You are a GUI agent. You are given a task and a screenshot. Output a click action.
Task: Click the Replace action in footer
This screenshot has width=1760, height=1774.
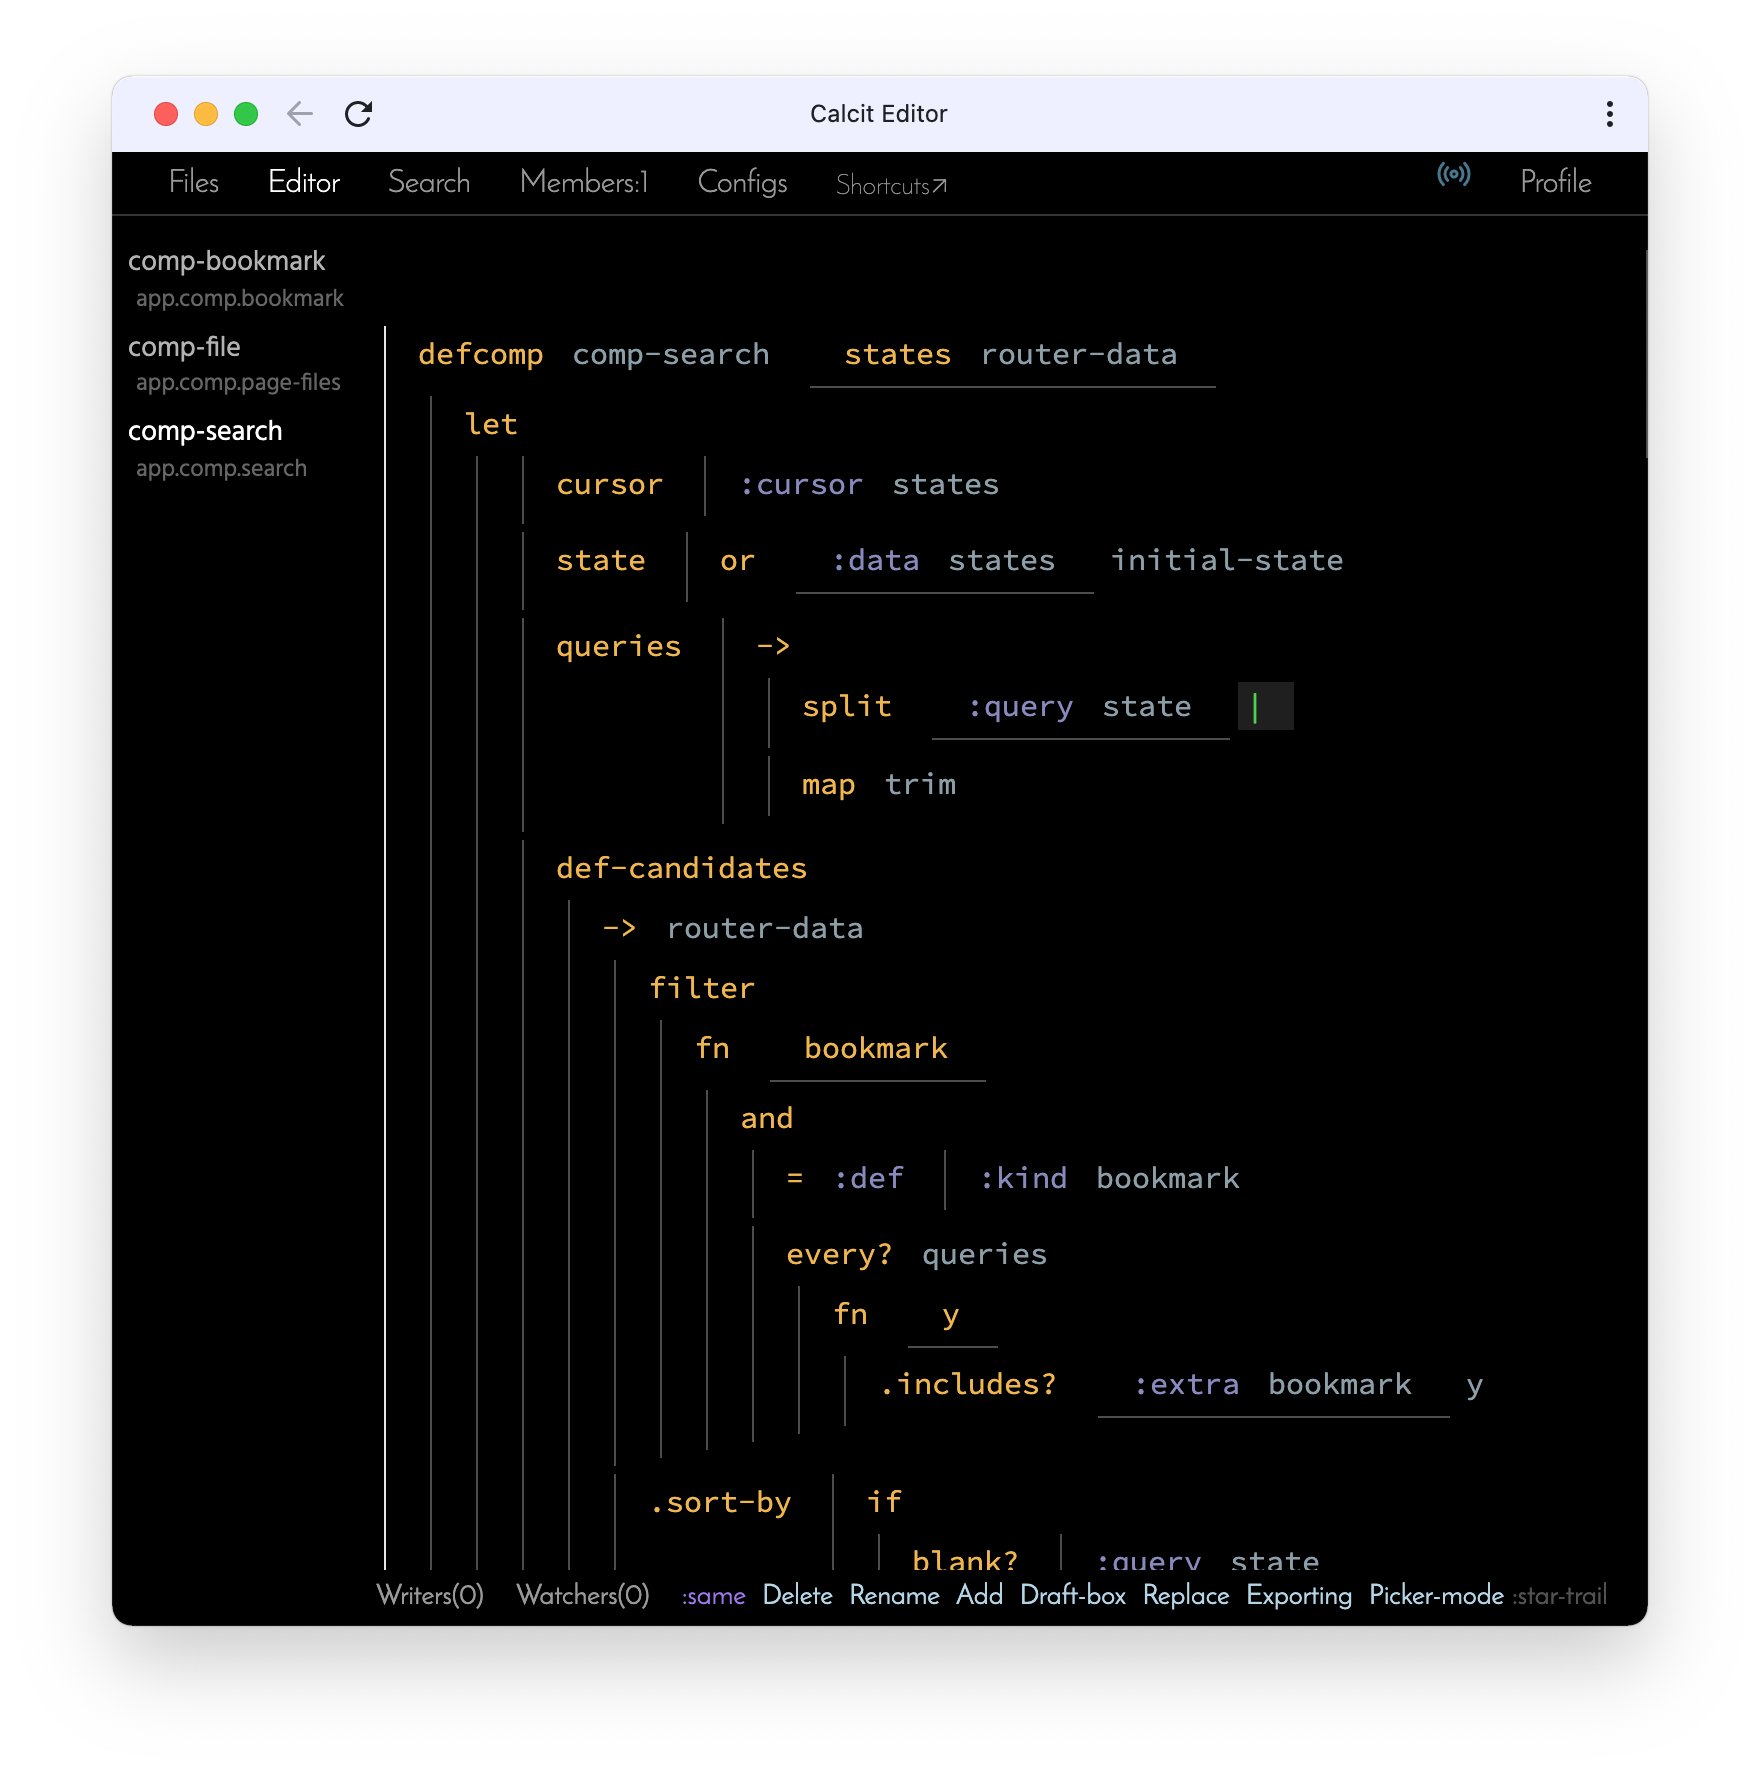(1186, 1595)
